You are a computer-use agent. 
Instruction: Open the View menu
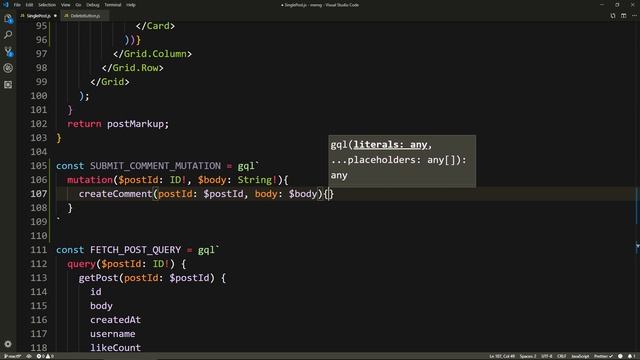pos(65,5)
